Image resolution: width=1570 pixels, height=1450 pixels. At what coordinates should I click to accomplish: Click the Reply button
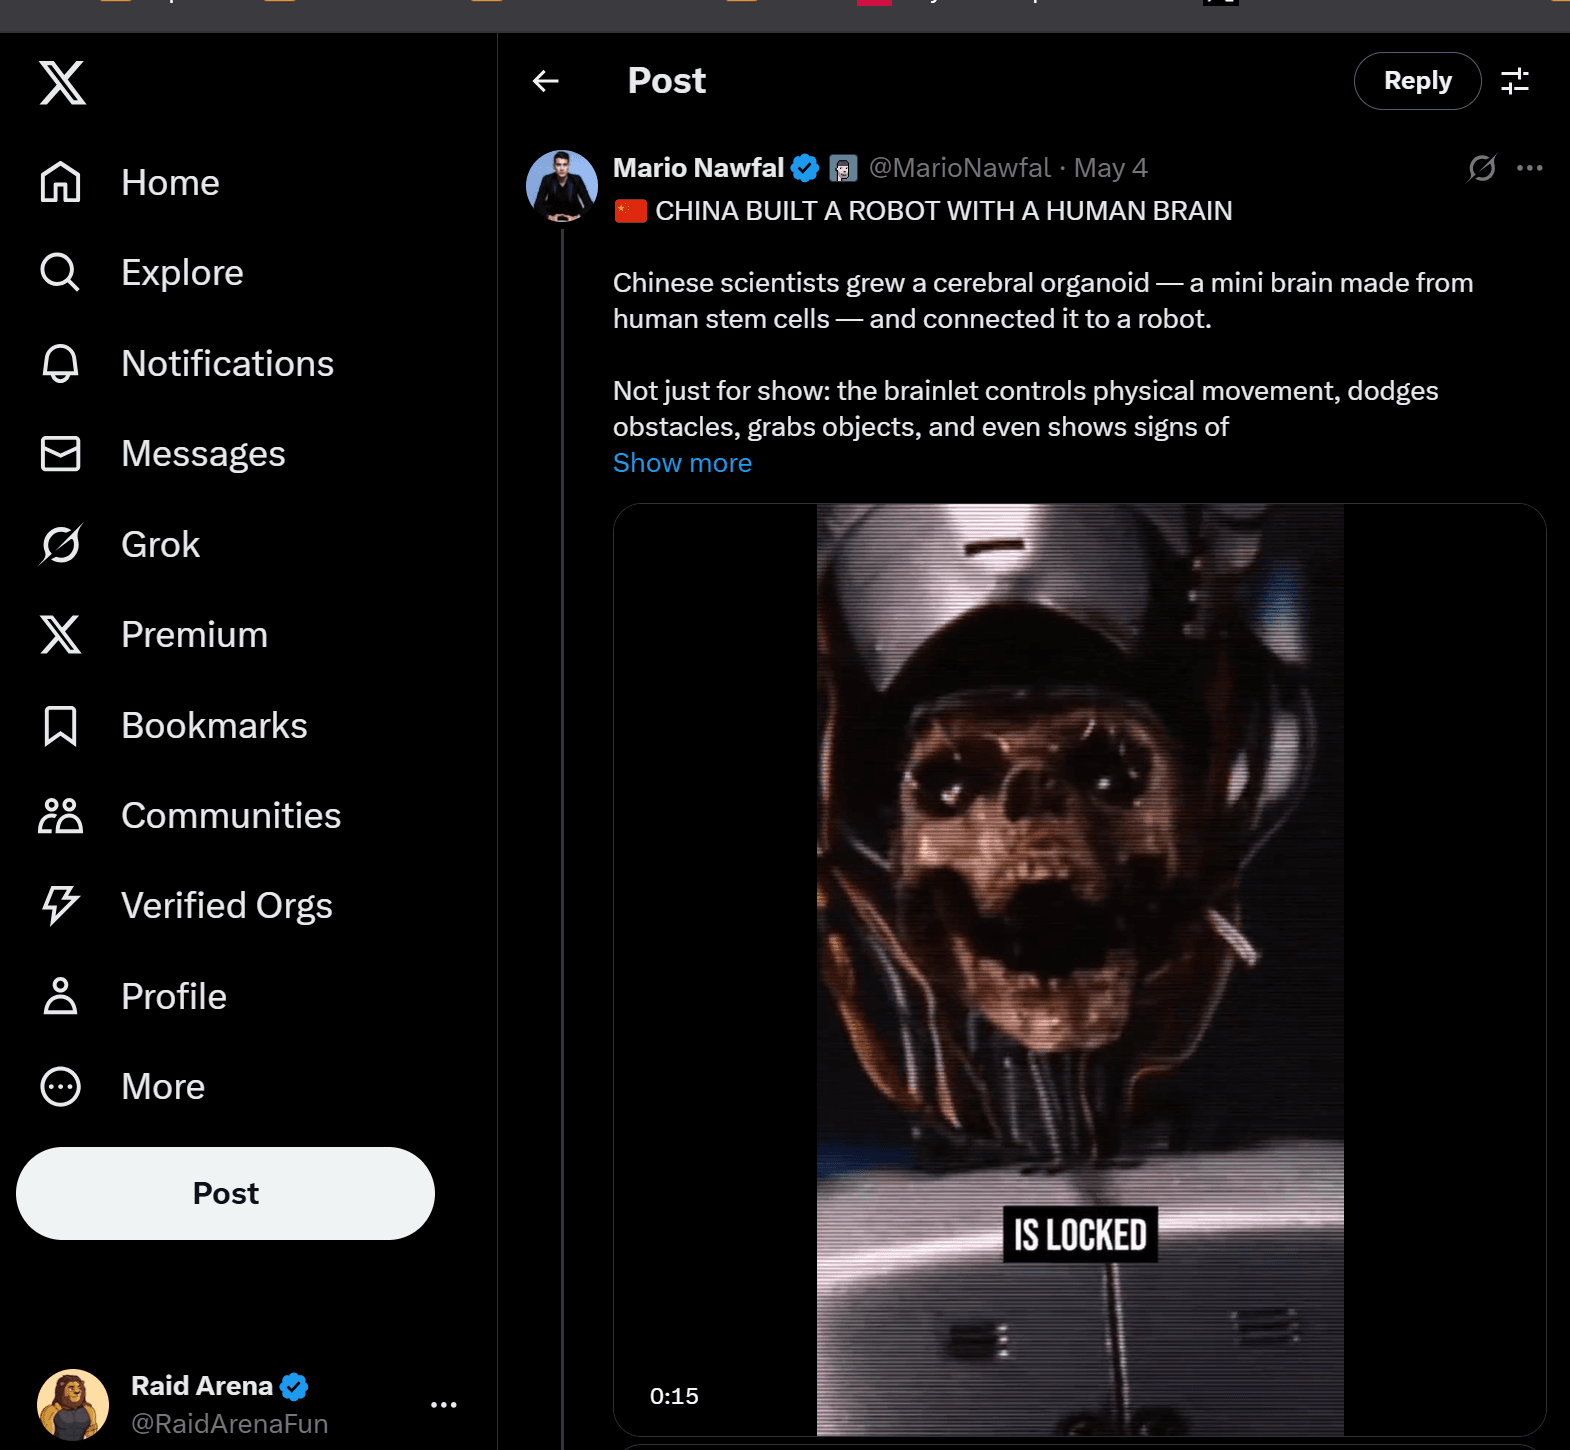click(1417, 81)
